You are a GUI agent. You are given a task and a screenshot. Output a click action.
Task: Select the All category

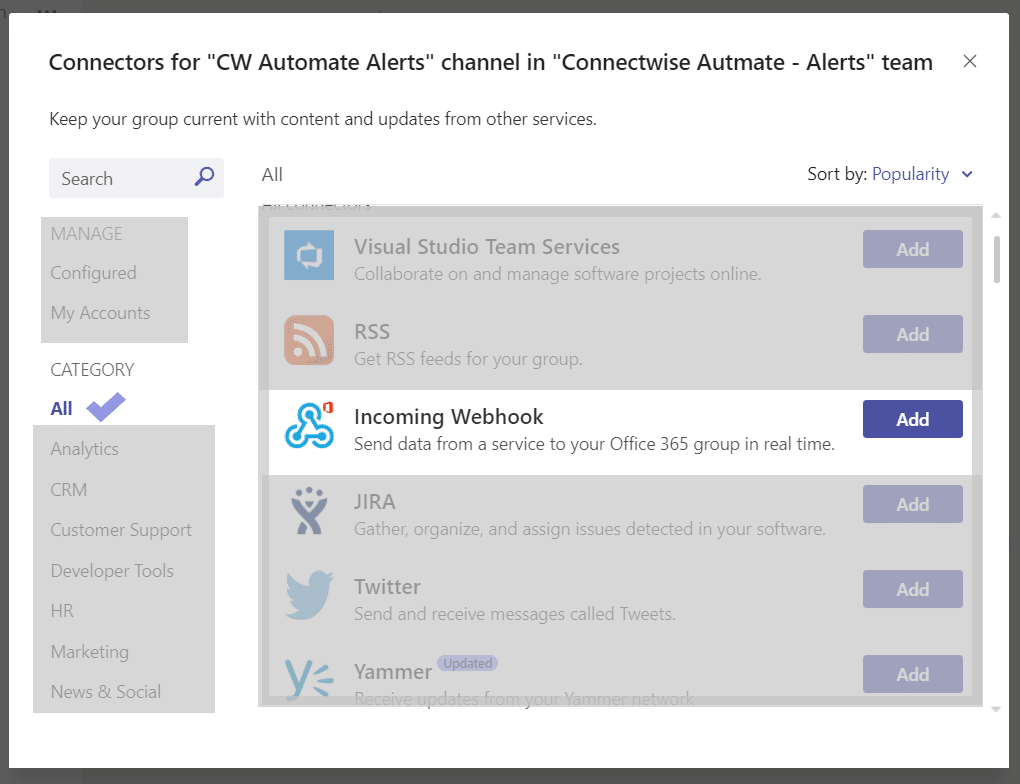pos(61,409)
